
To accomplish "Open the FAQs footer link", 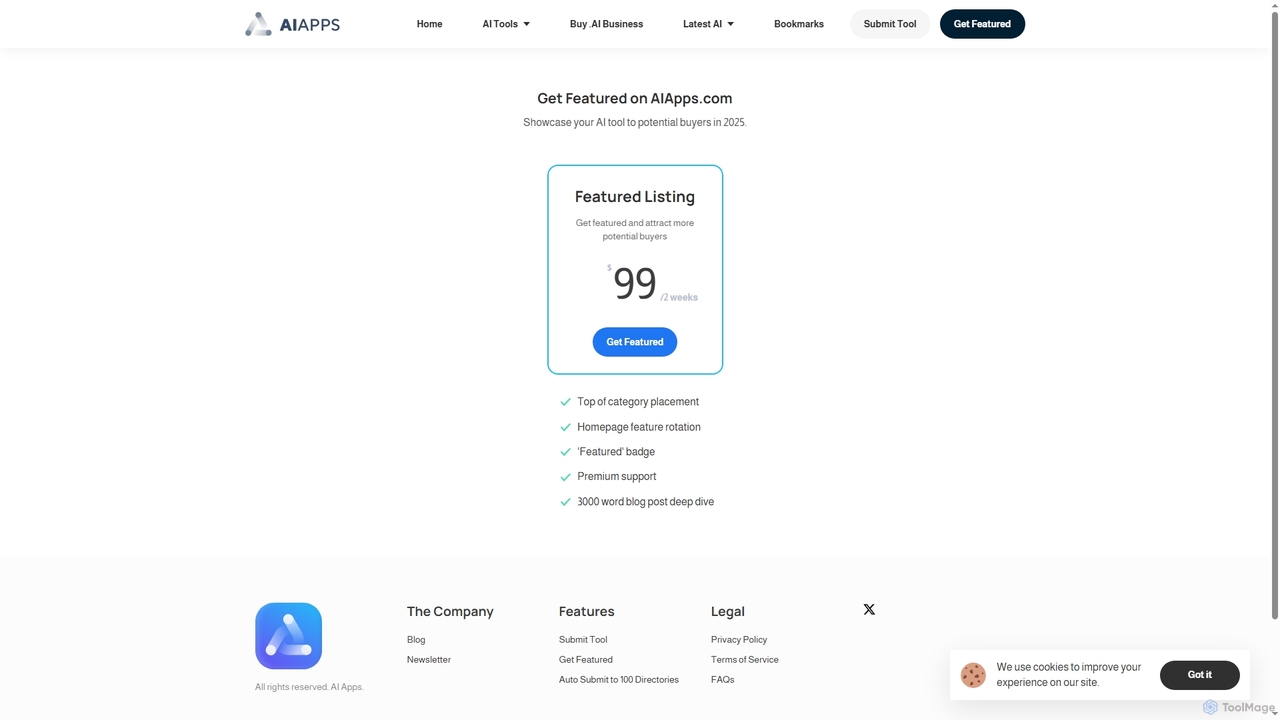I will 723,680.
